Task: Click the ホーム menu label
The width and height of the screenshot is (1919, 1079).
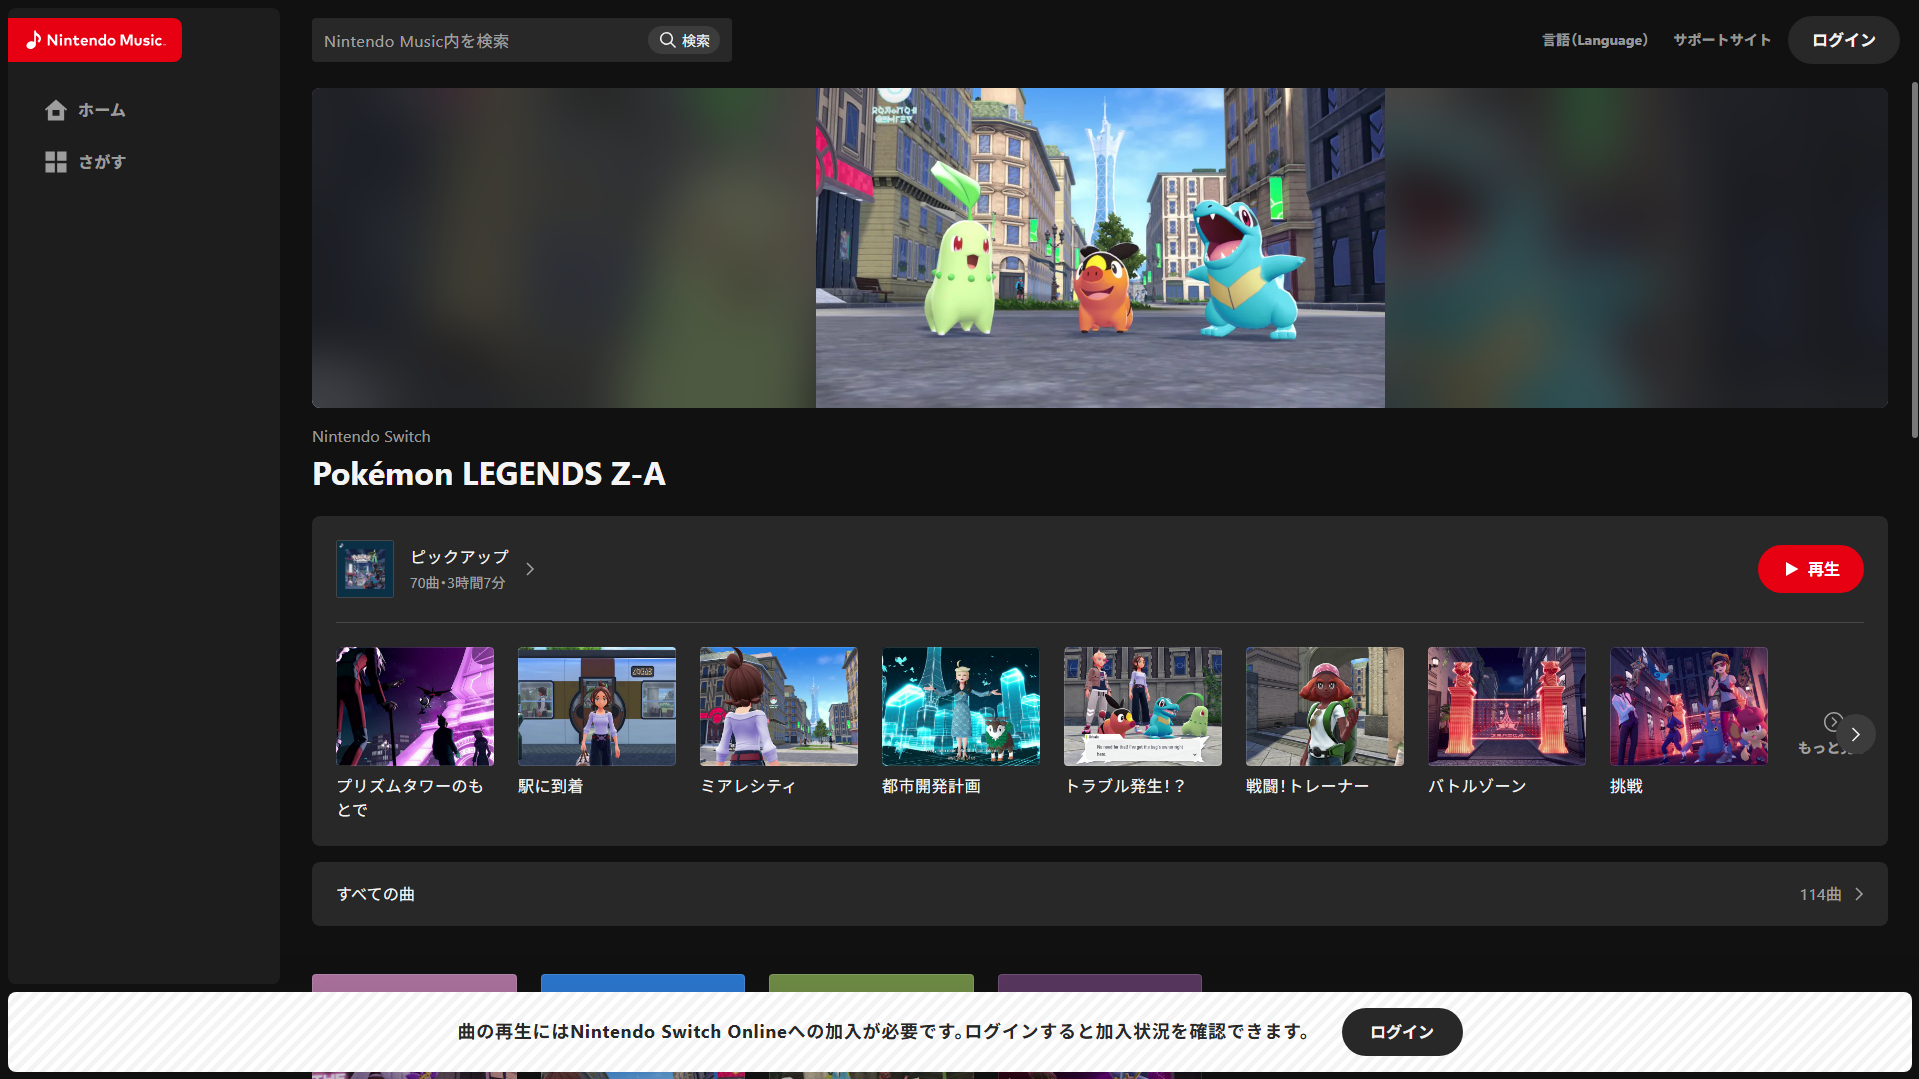Action: pyautogui.click(x=102, y=110)
